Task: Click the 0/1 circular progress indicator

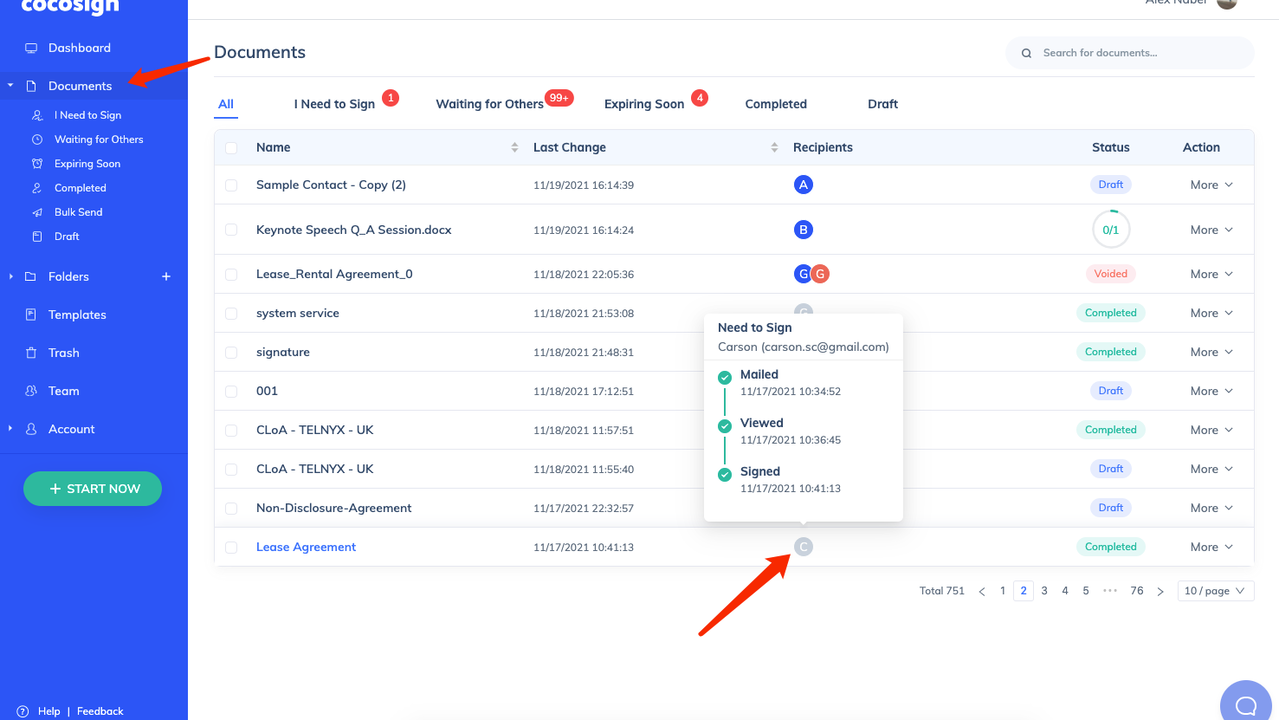Action: point(1110,230)
